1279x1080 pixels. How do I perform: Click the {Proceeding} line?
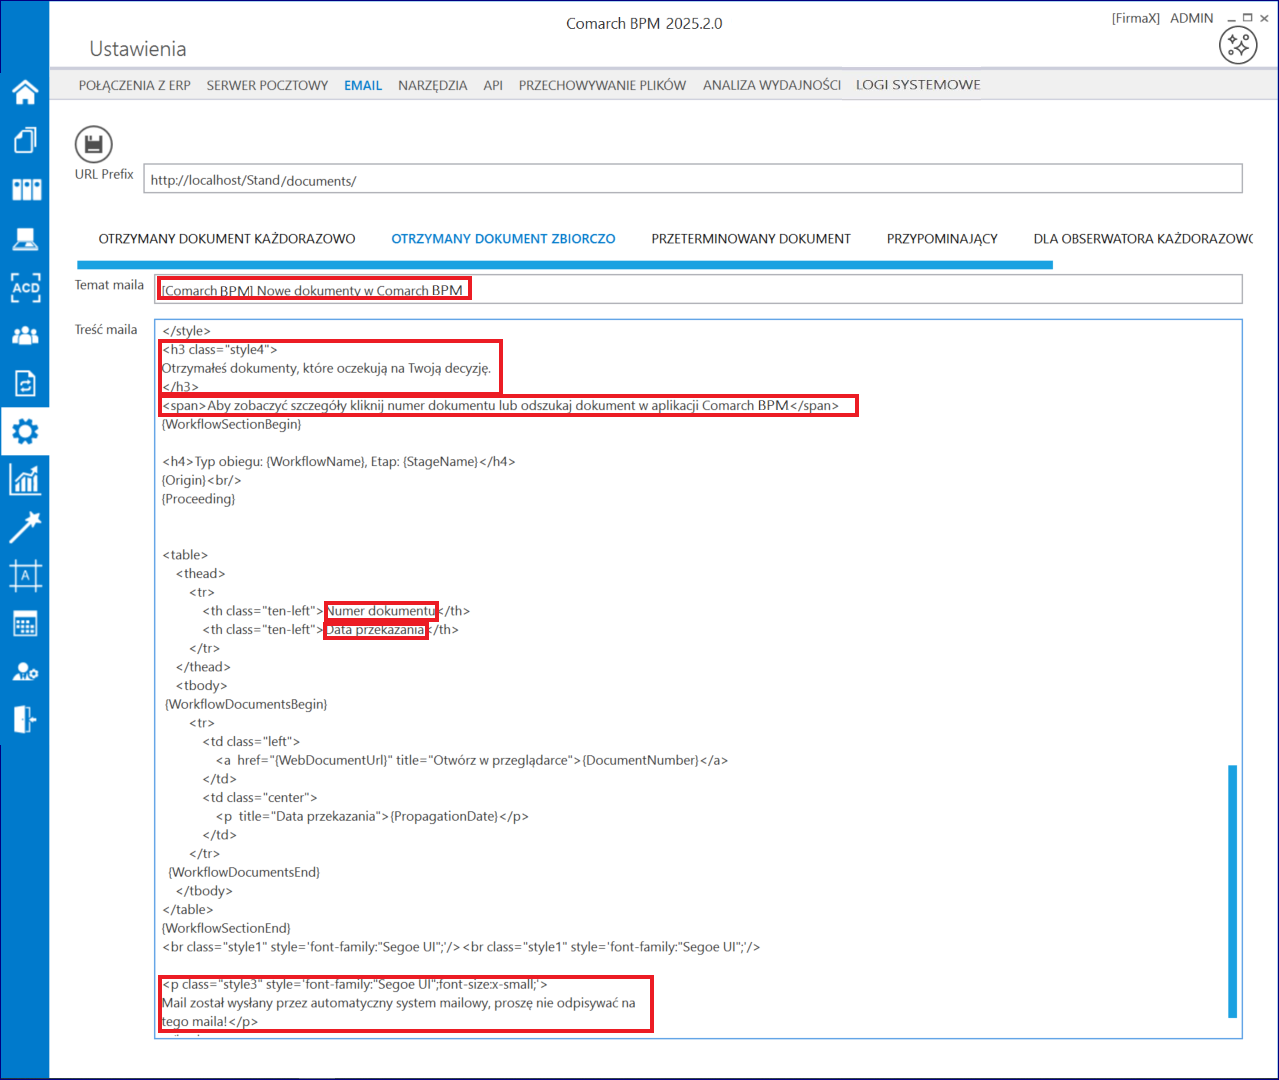[199, 499]
